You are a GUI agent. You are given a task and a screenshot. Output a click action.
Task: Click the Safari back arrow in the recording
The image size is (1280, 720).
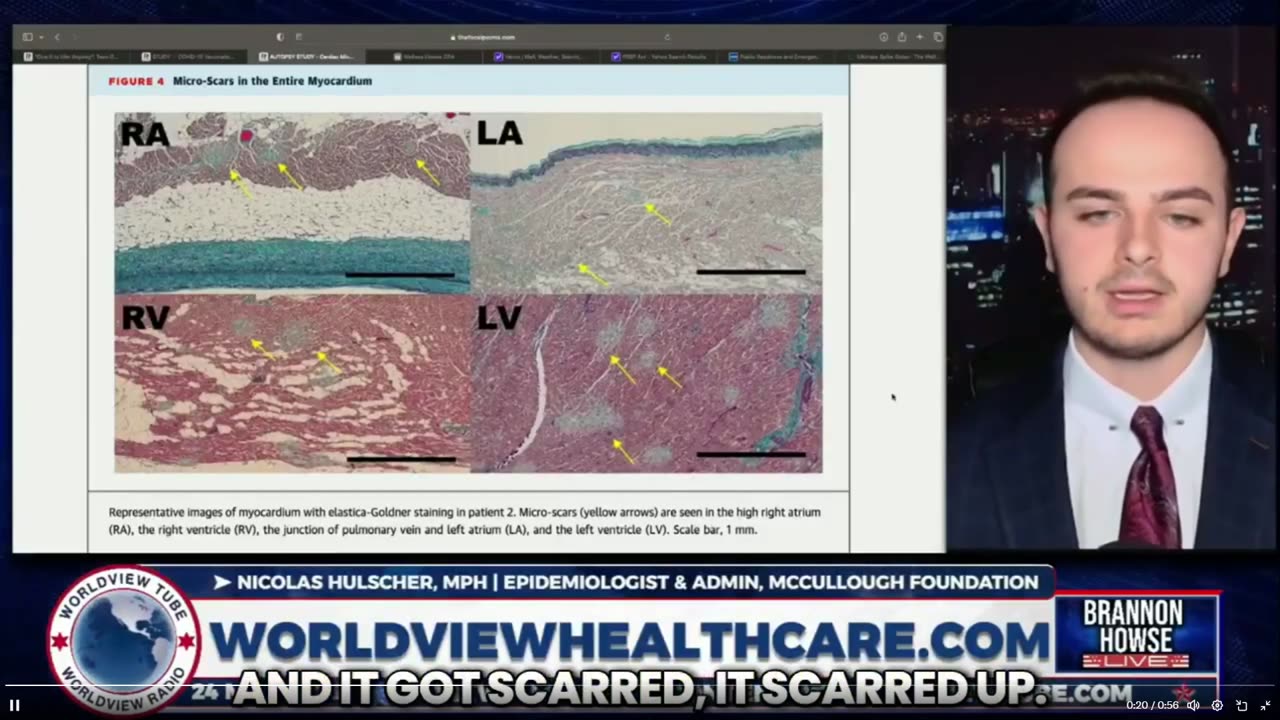(x=58, y=37)
